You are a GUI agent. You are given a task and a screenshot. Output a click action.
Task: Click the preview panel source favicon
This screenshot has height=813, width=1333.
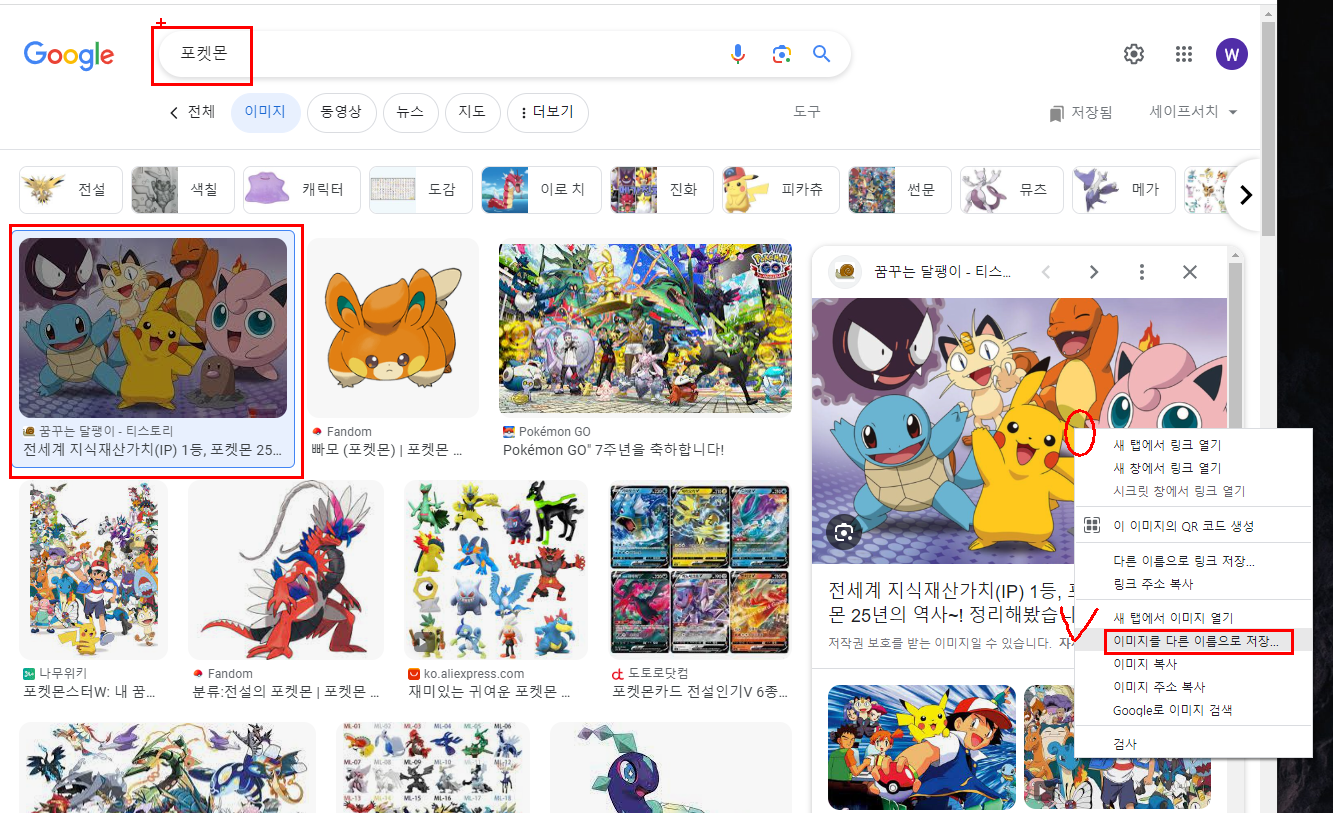(845, 272)
